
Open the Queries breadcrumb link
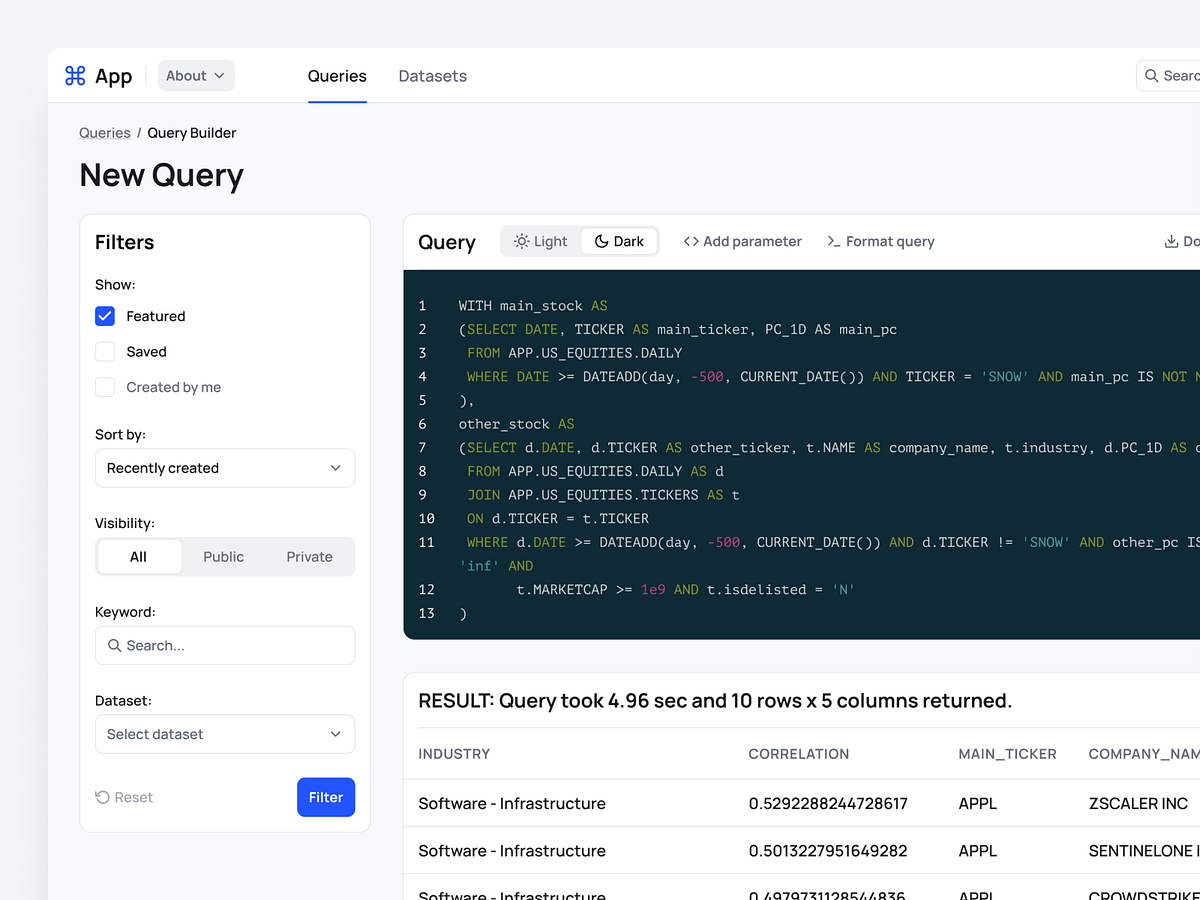coord(104,132)
